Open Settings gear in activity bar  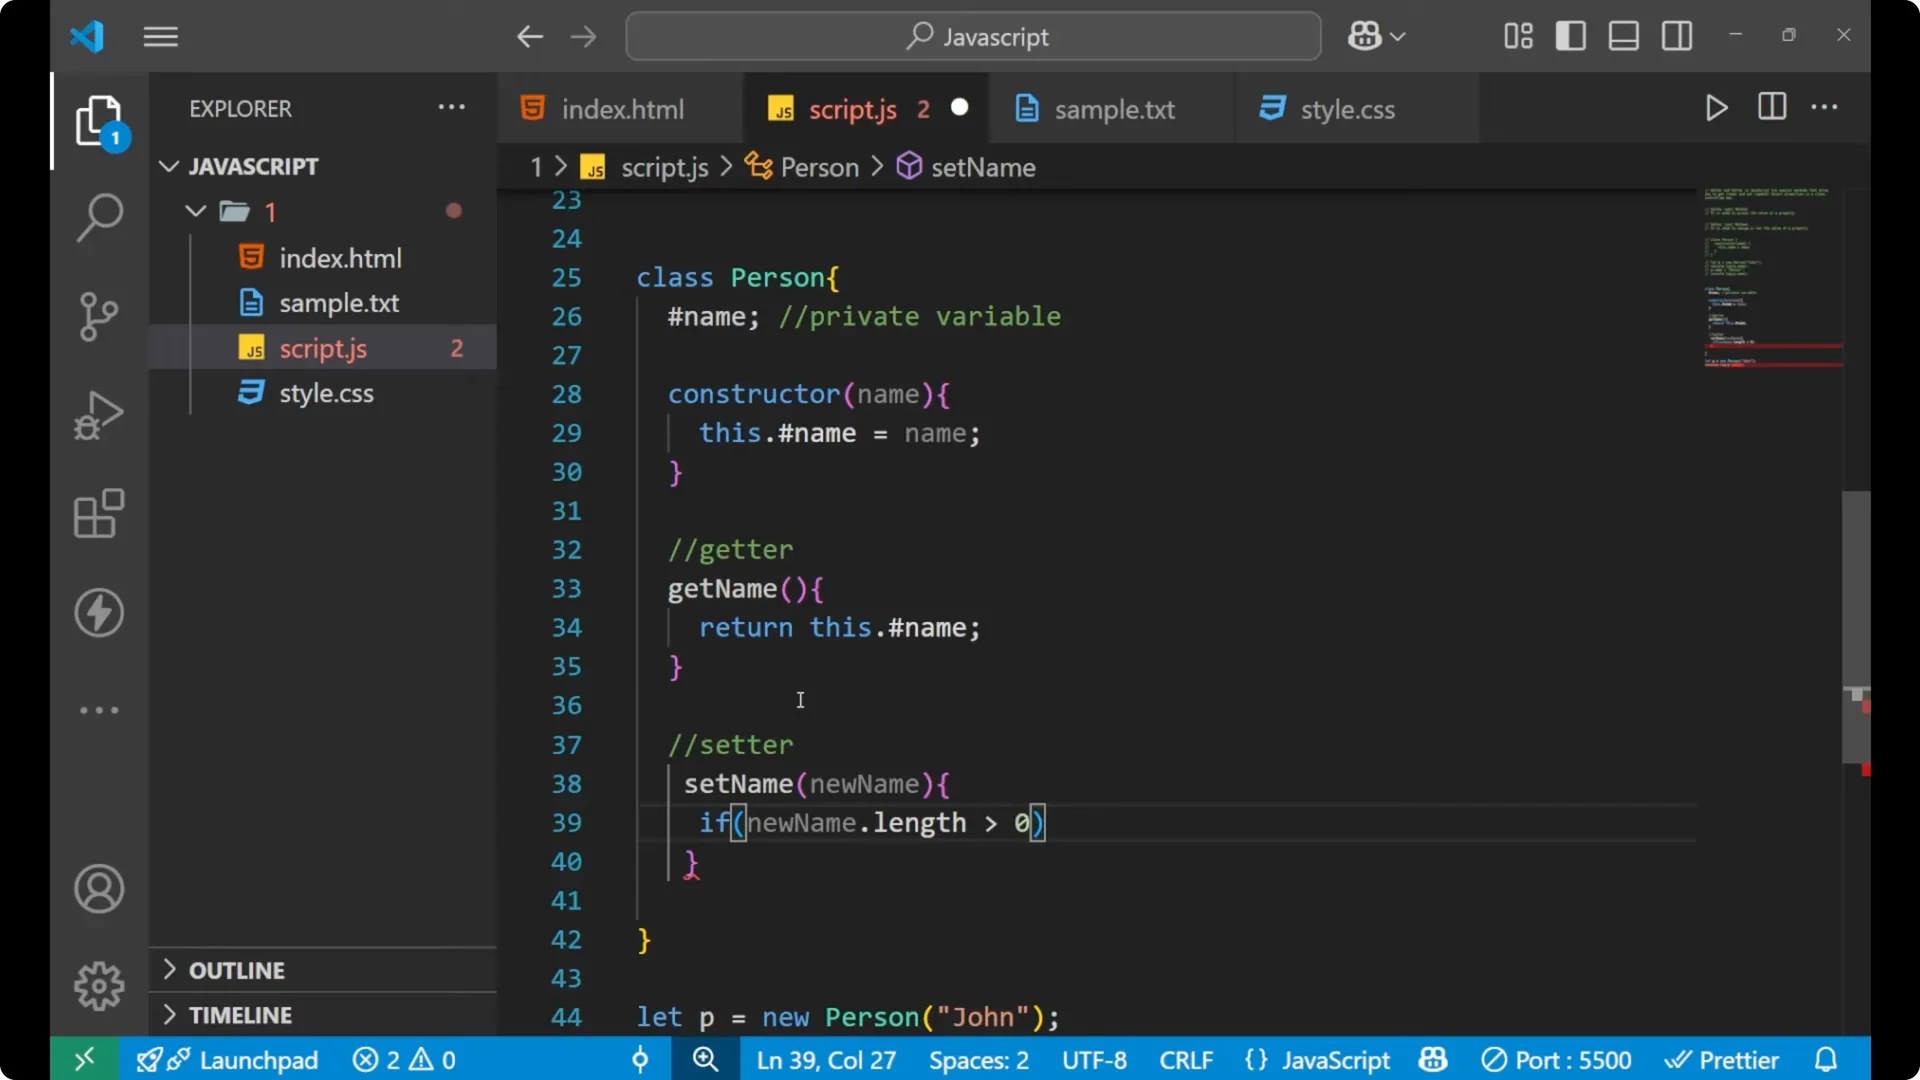pos(98,985)
